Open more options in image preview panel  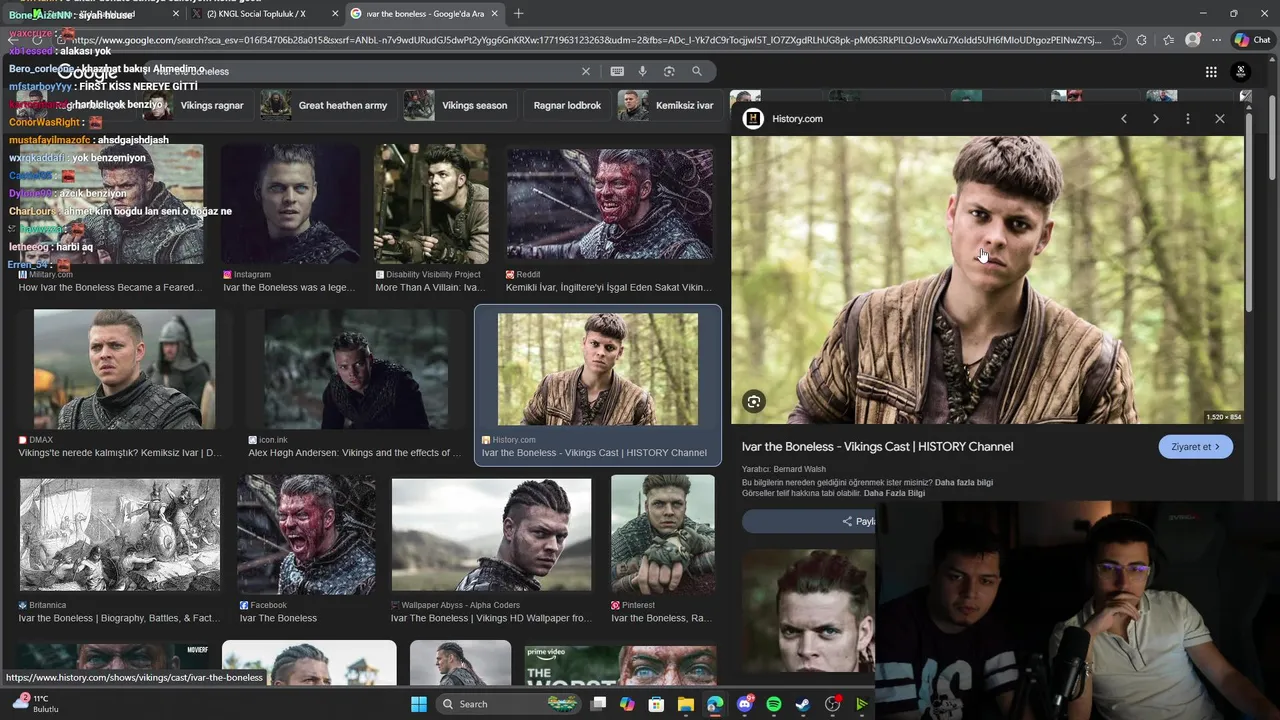coord(1188,118)
